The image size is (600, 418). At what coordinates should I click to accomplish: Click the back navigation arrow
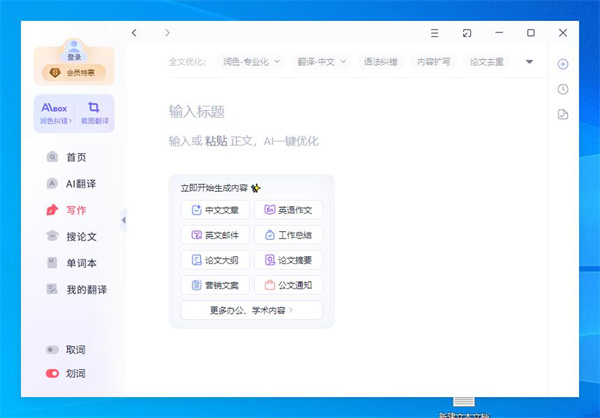point(135,33)
